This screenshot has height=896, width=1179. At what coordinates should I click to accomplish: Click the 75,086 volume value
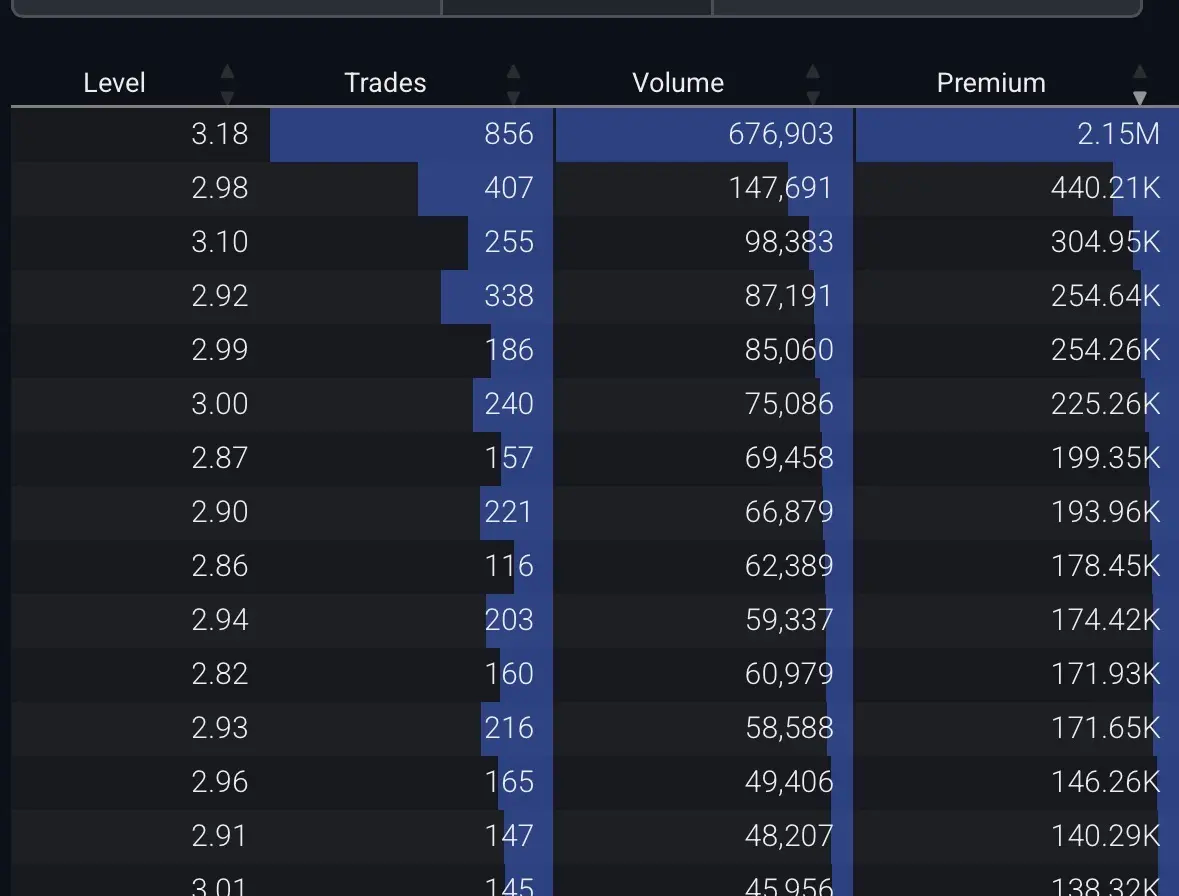coord(789,404)
